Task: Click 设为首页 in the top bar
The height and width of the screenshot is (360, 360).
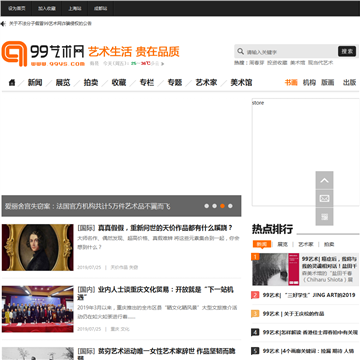Action: tap(17, 8)
